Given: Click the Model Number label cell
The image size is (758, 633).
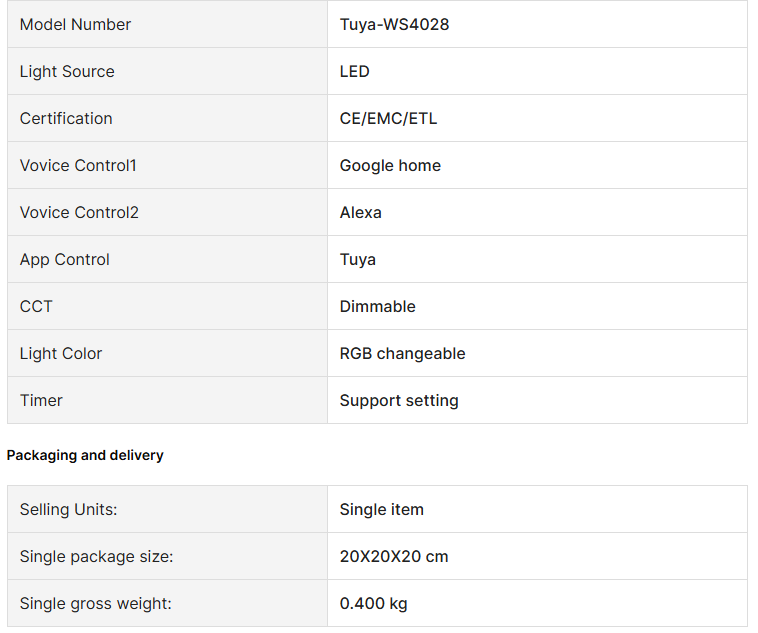Looking at the screenshot, I should [75, 24].
